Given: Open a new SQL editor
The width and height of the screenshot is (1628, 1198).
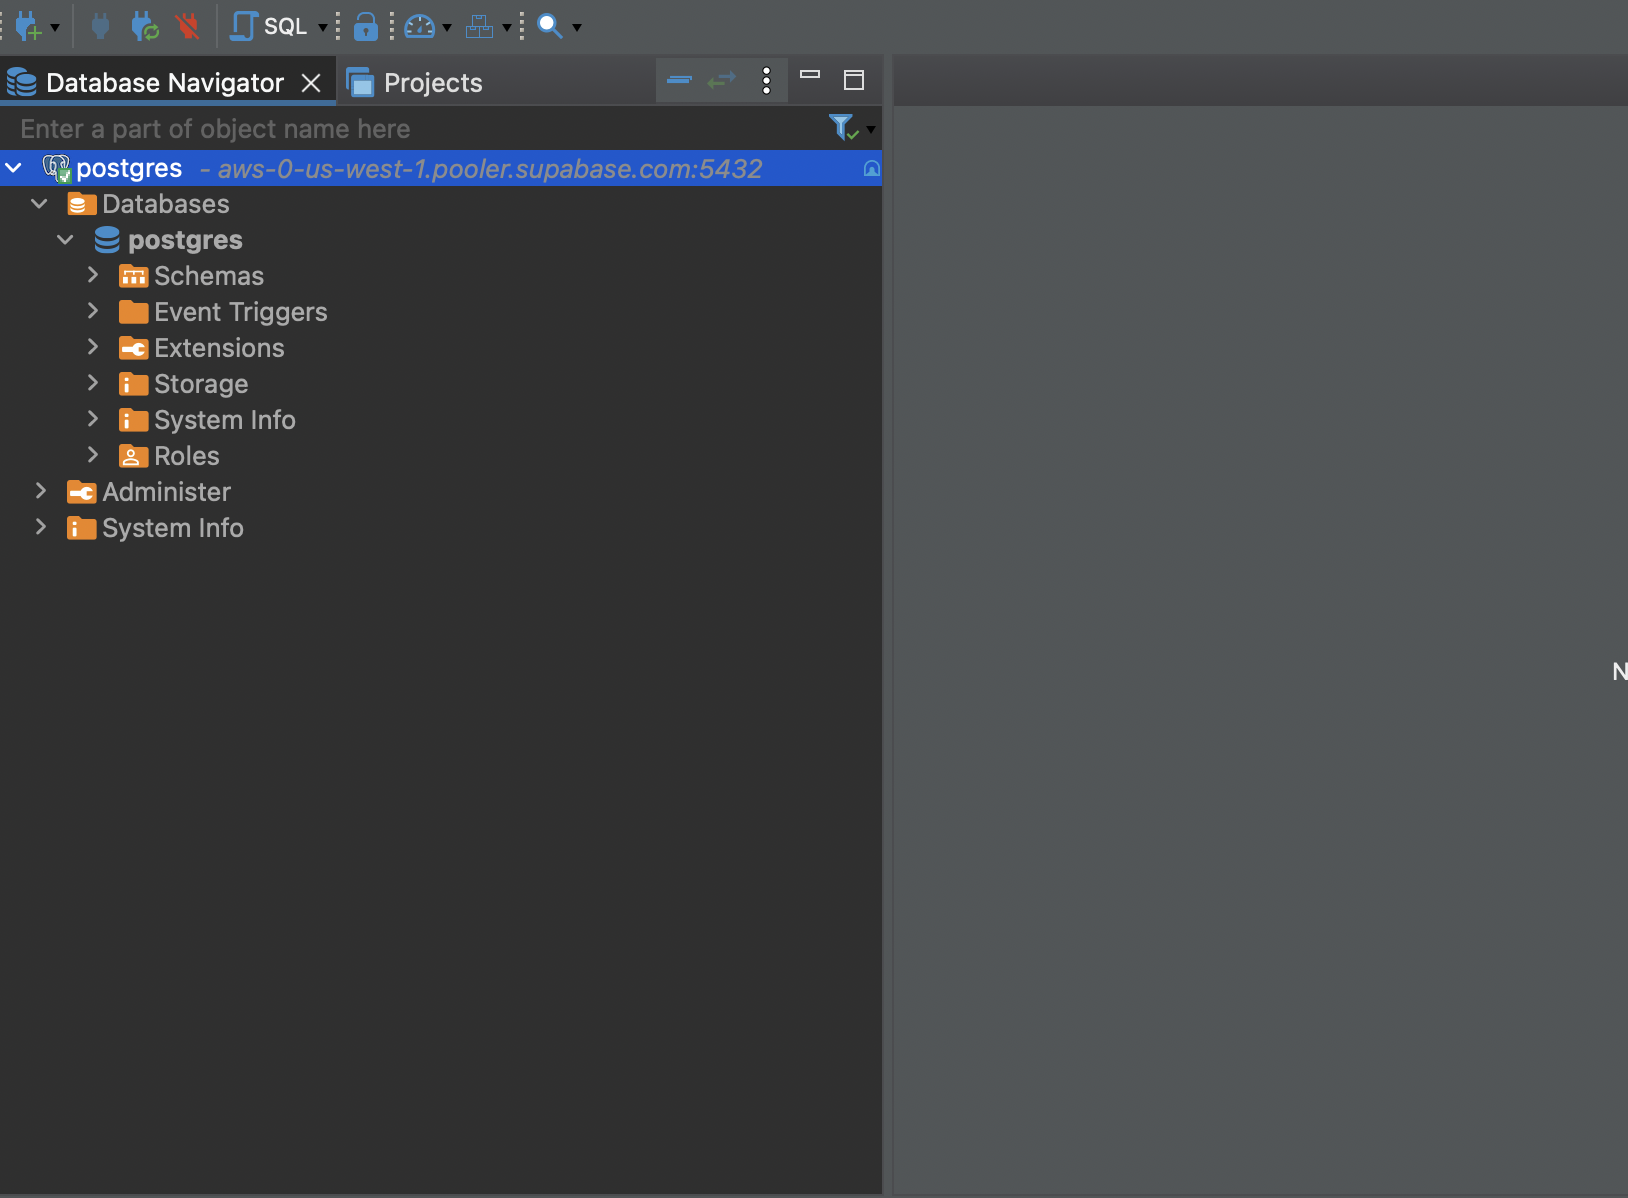Looking at the screenshot, I should [270, 26].
